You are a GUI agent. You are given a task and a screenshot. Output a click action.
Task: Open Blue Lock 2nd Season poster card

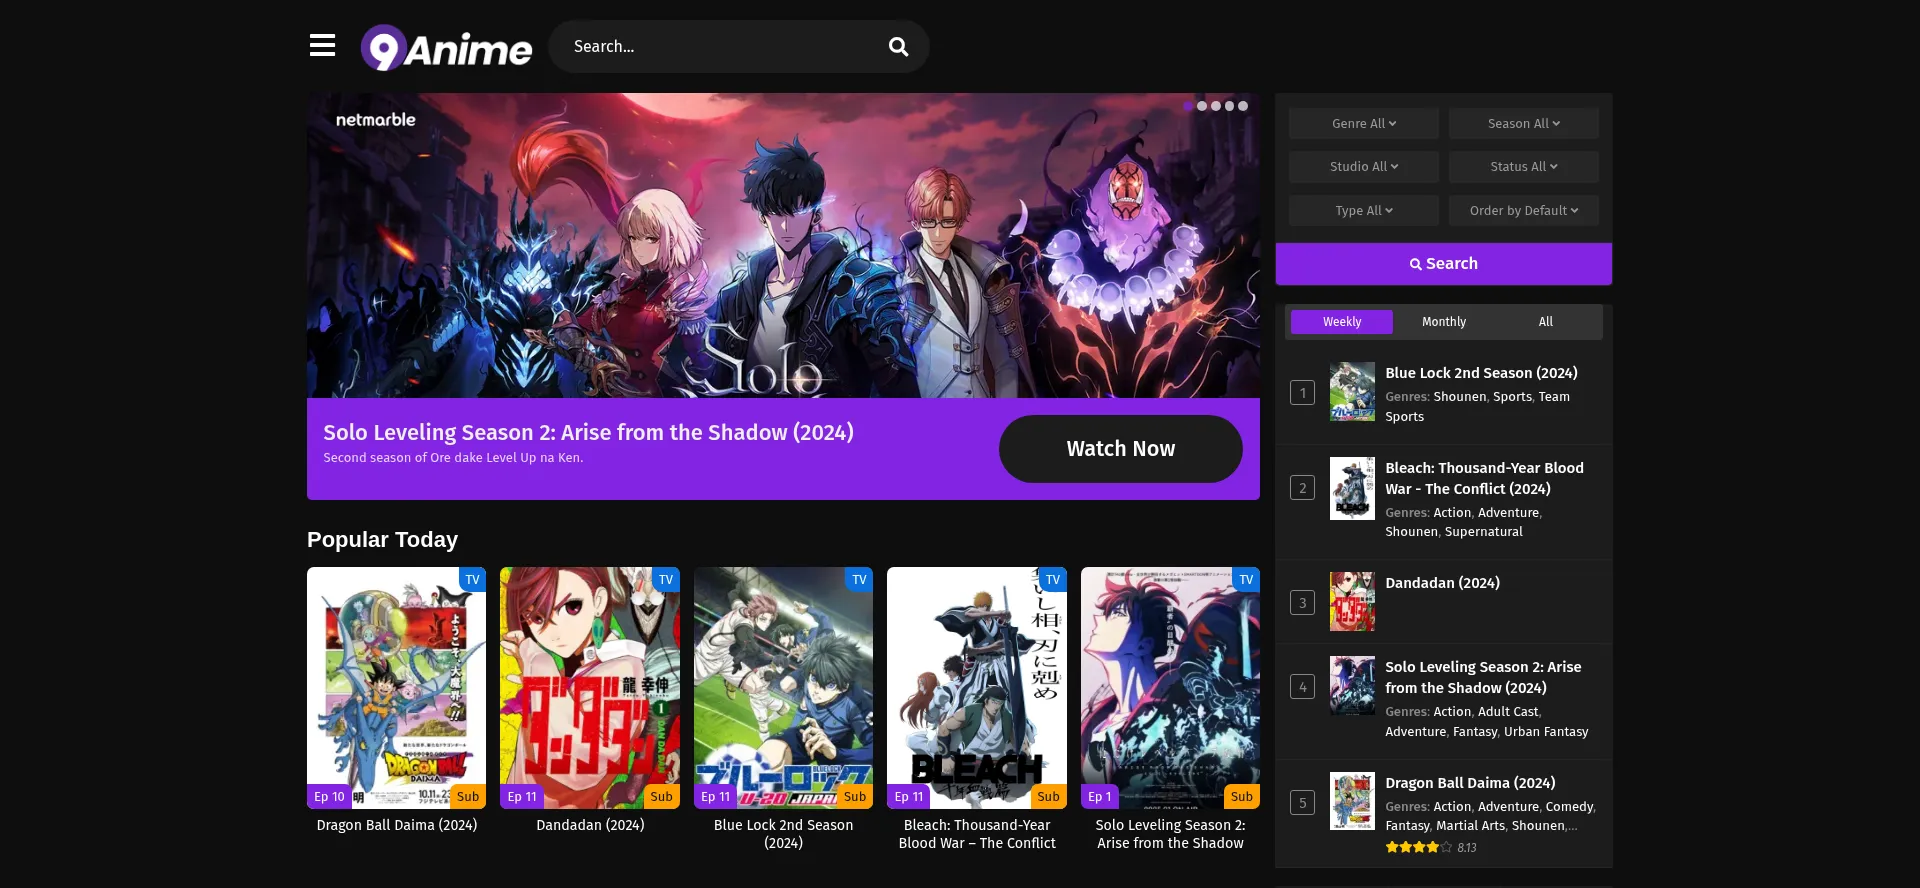coord(783,688)
